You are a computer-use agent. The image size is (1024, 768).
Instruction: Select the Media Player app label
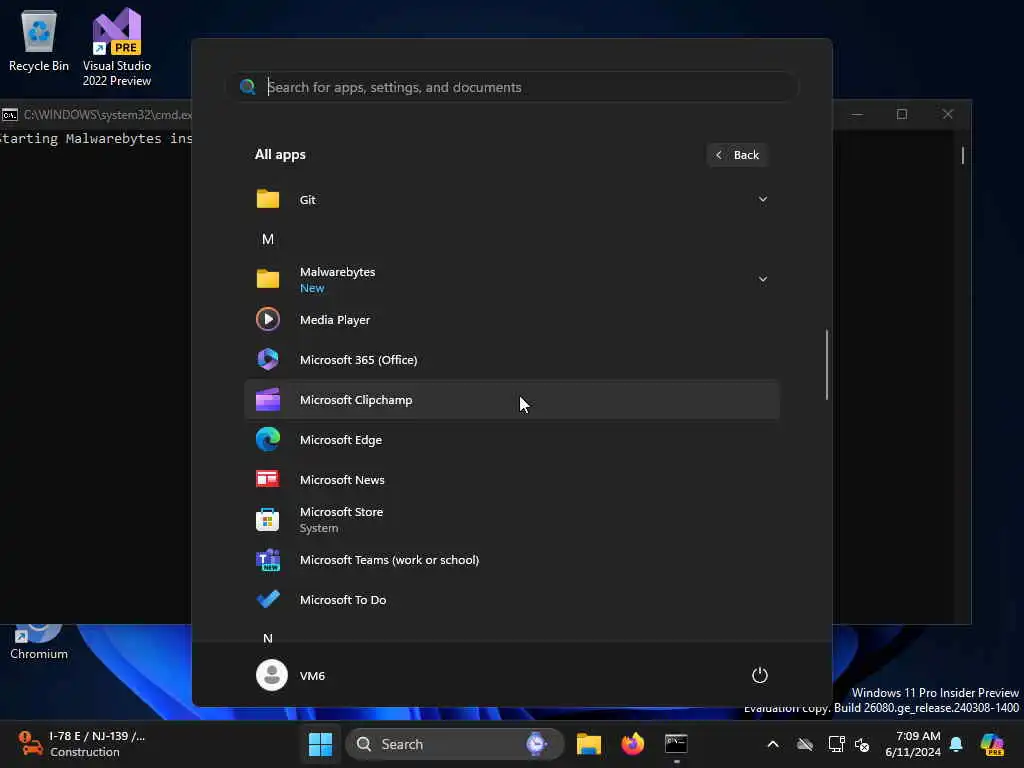[x=335, y=319]
